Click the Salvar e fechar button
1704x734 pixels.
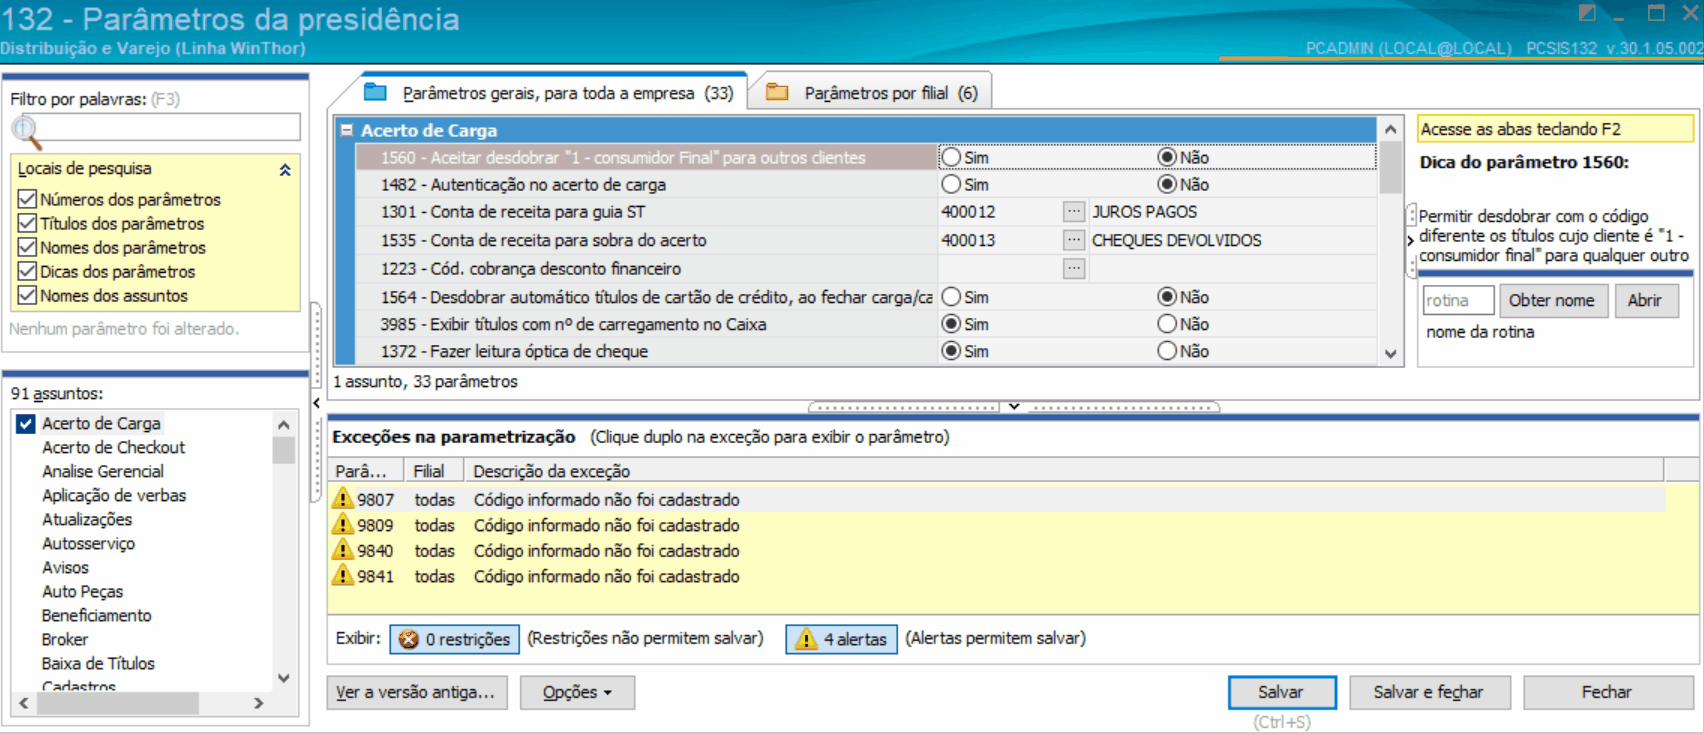coord(1429,692)
